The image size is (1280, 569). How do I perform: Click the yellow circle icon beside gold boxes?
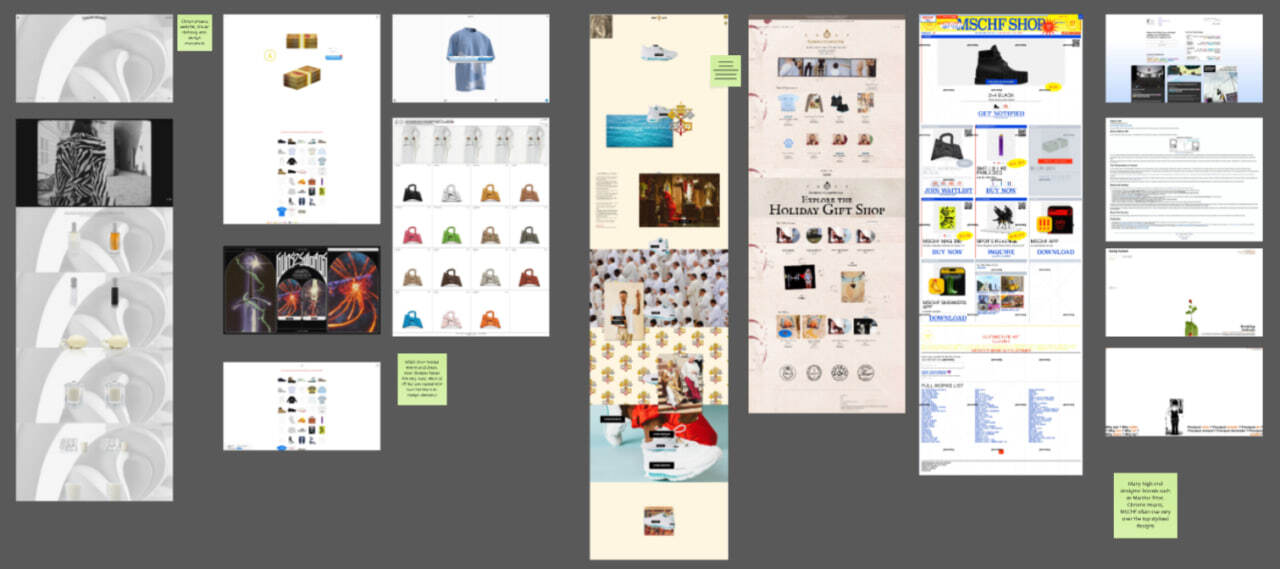point(270,55)
